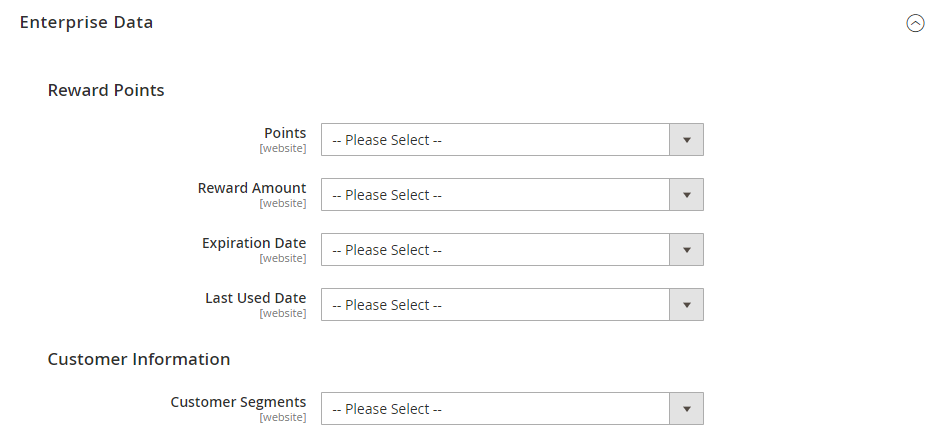Click the Last Used Date field label
The image size is (942, 444).
coord(256,298)
